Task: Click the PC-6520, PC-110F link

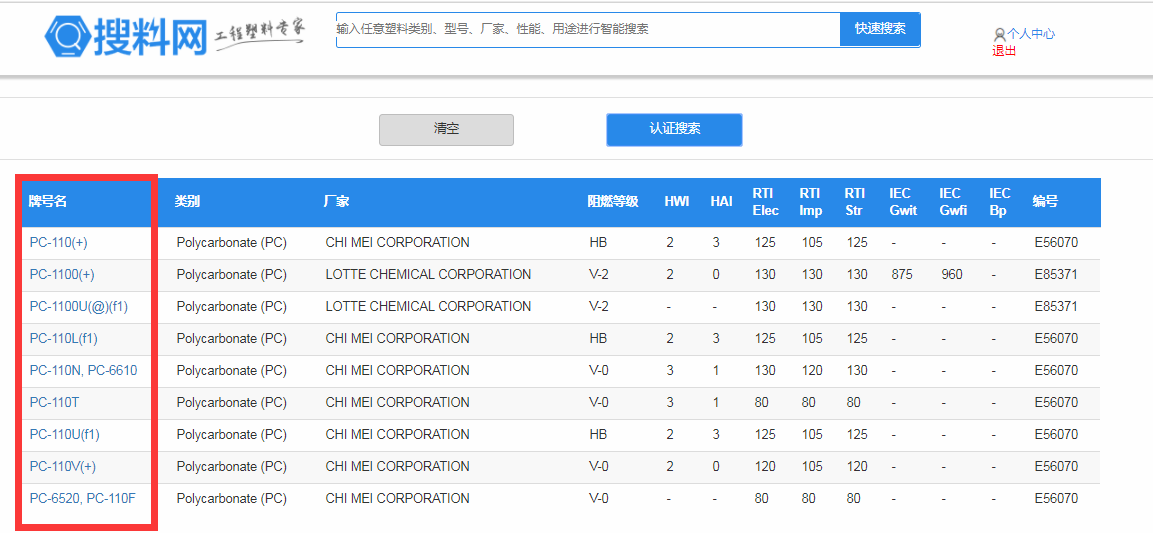Action: [82, 498]
